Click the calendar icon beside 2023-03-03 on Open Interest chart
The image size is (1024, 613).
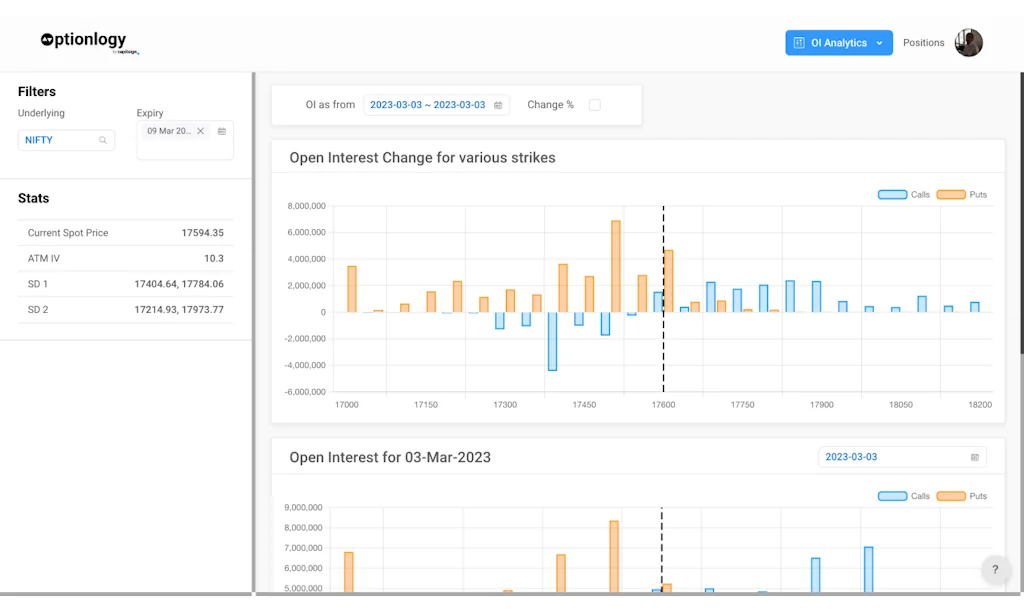974,456
